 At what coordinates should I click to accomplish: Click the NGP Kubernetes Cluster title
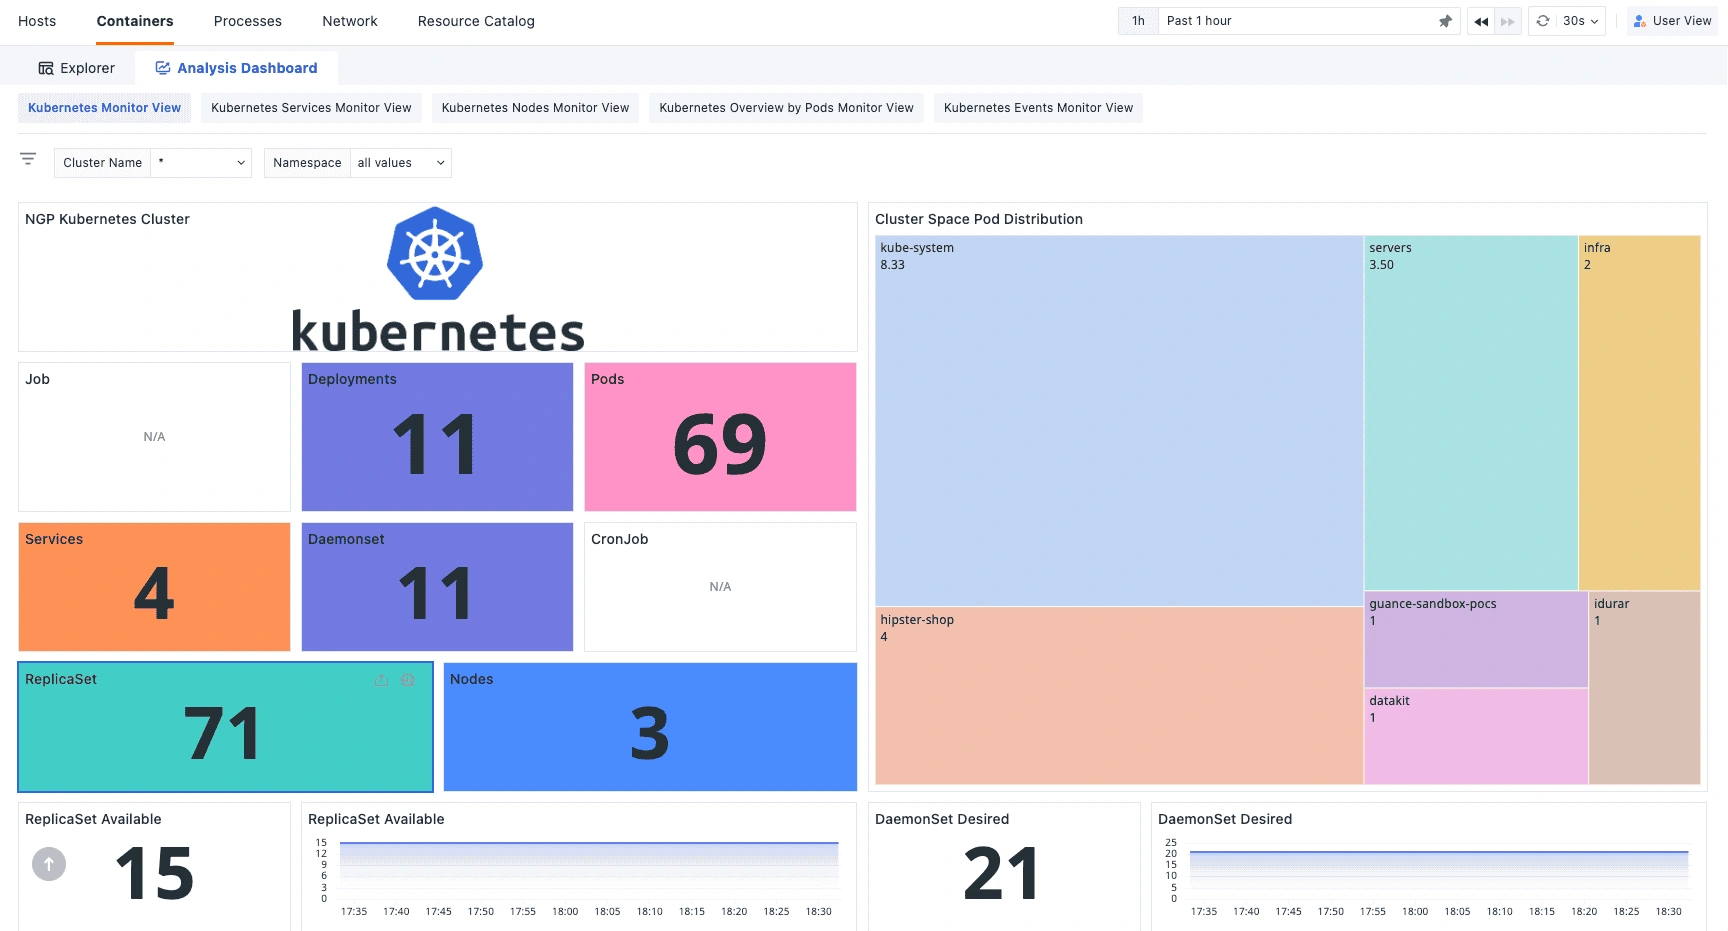pyautogui.click(x=107, y=219)
